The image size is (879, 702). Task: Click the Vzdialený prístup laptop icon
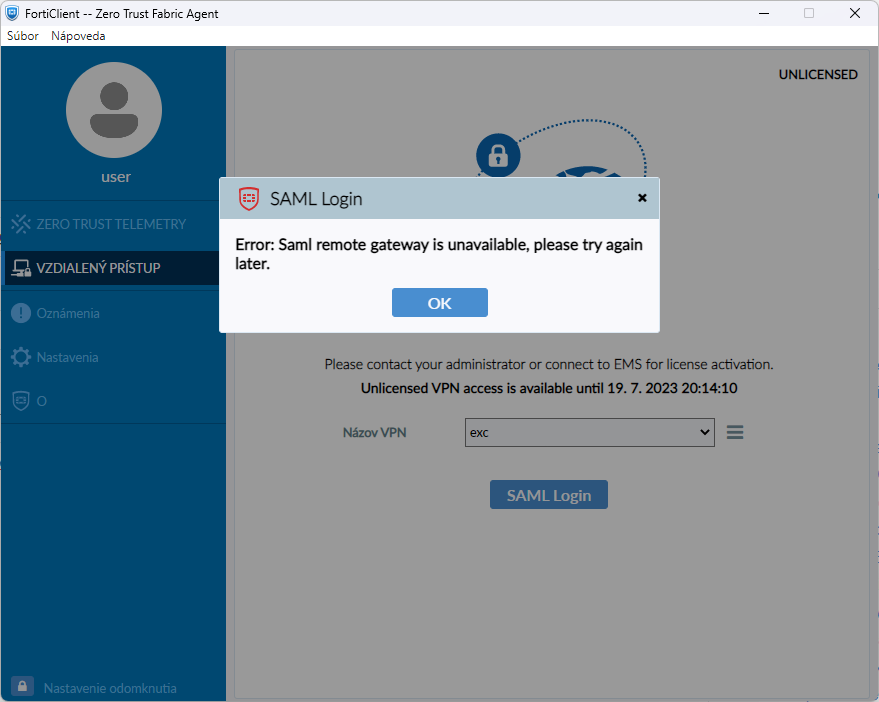click(x=21, y=268)
